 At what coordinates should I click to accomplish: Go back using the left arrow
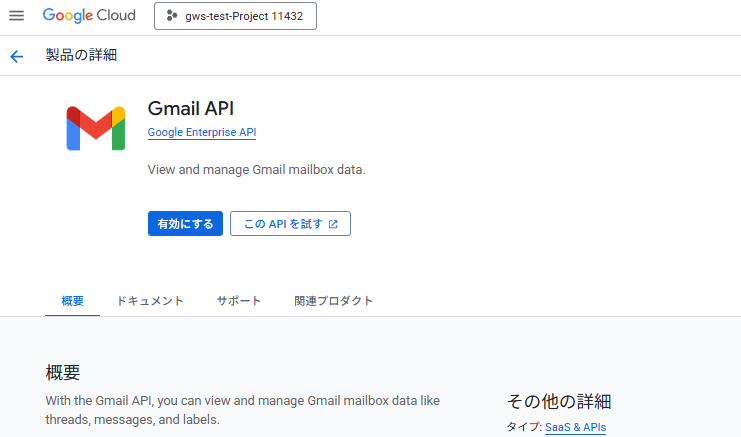[16, 56]
